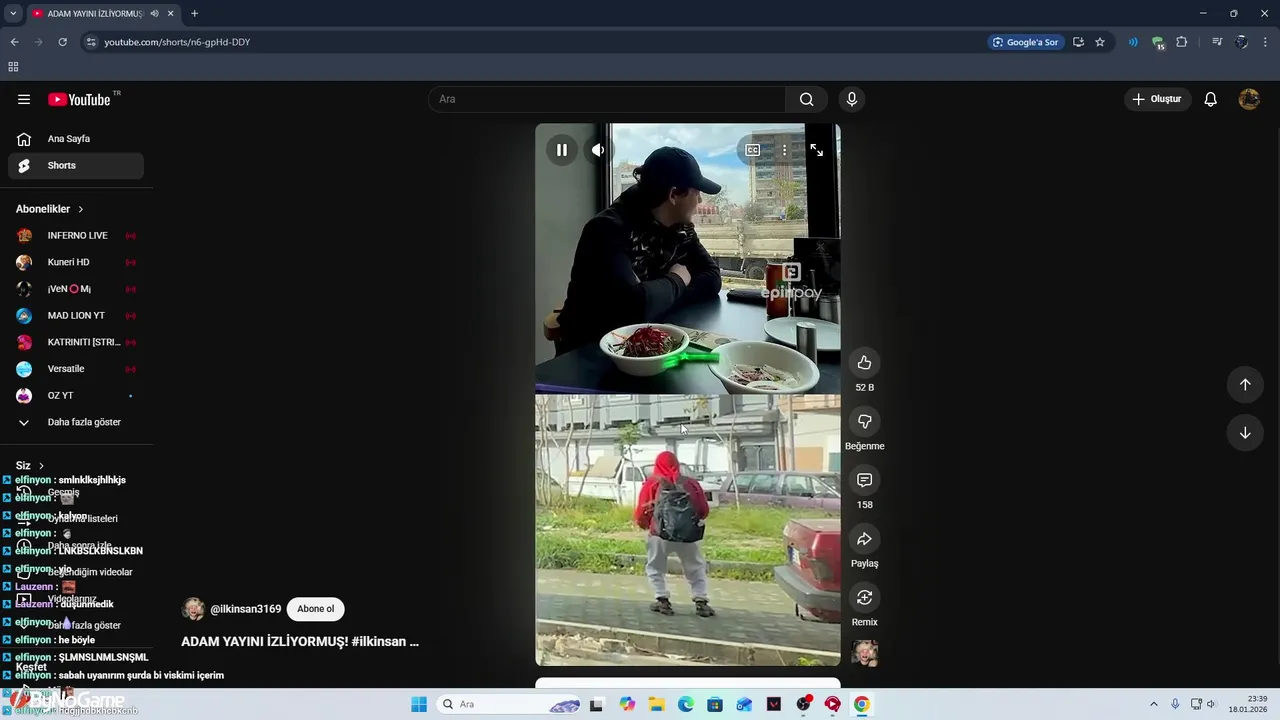The width and height of the screenshot is (1280, 720).
Task: Show hidden system tray icons
Action: (1153, 704)
